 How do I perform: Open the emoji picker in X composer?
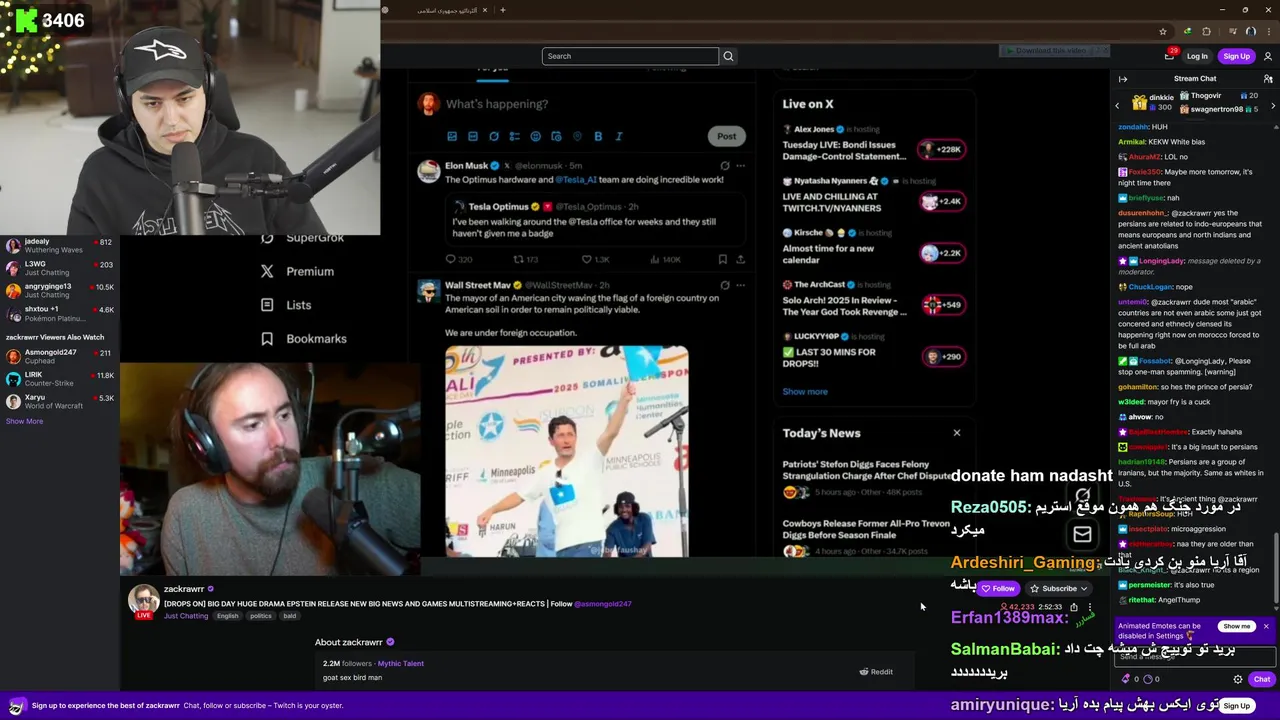coord(535,136)
